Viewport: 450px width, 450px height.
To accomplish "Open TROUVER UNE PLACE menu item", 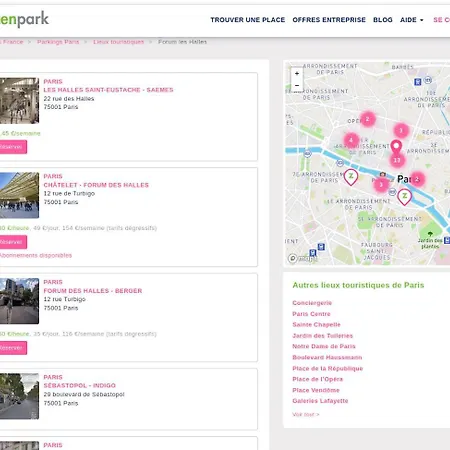I will click(x=248, y=20).
